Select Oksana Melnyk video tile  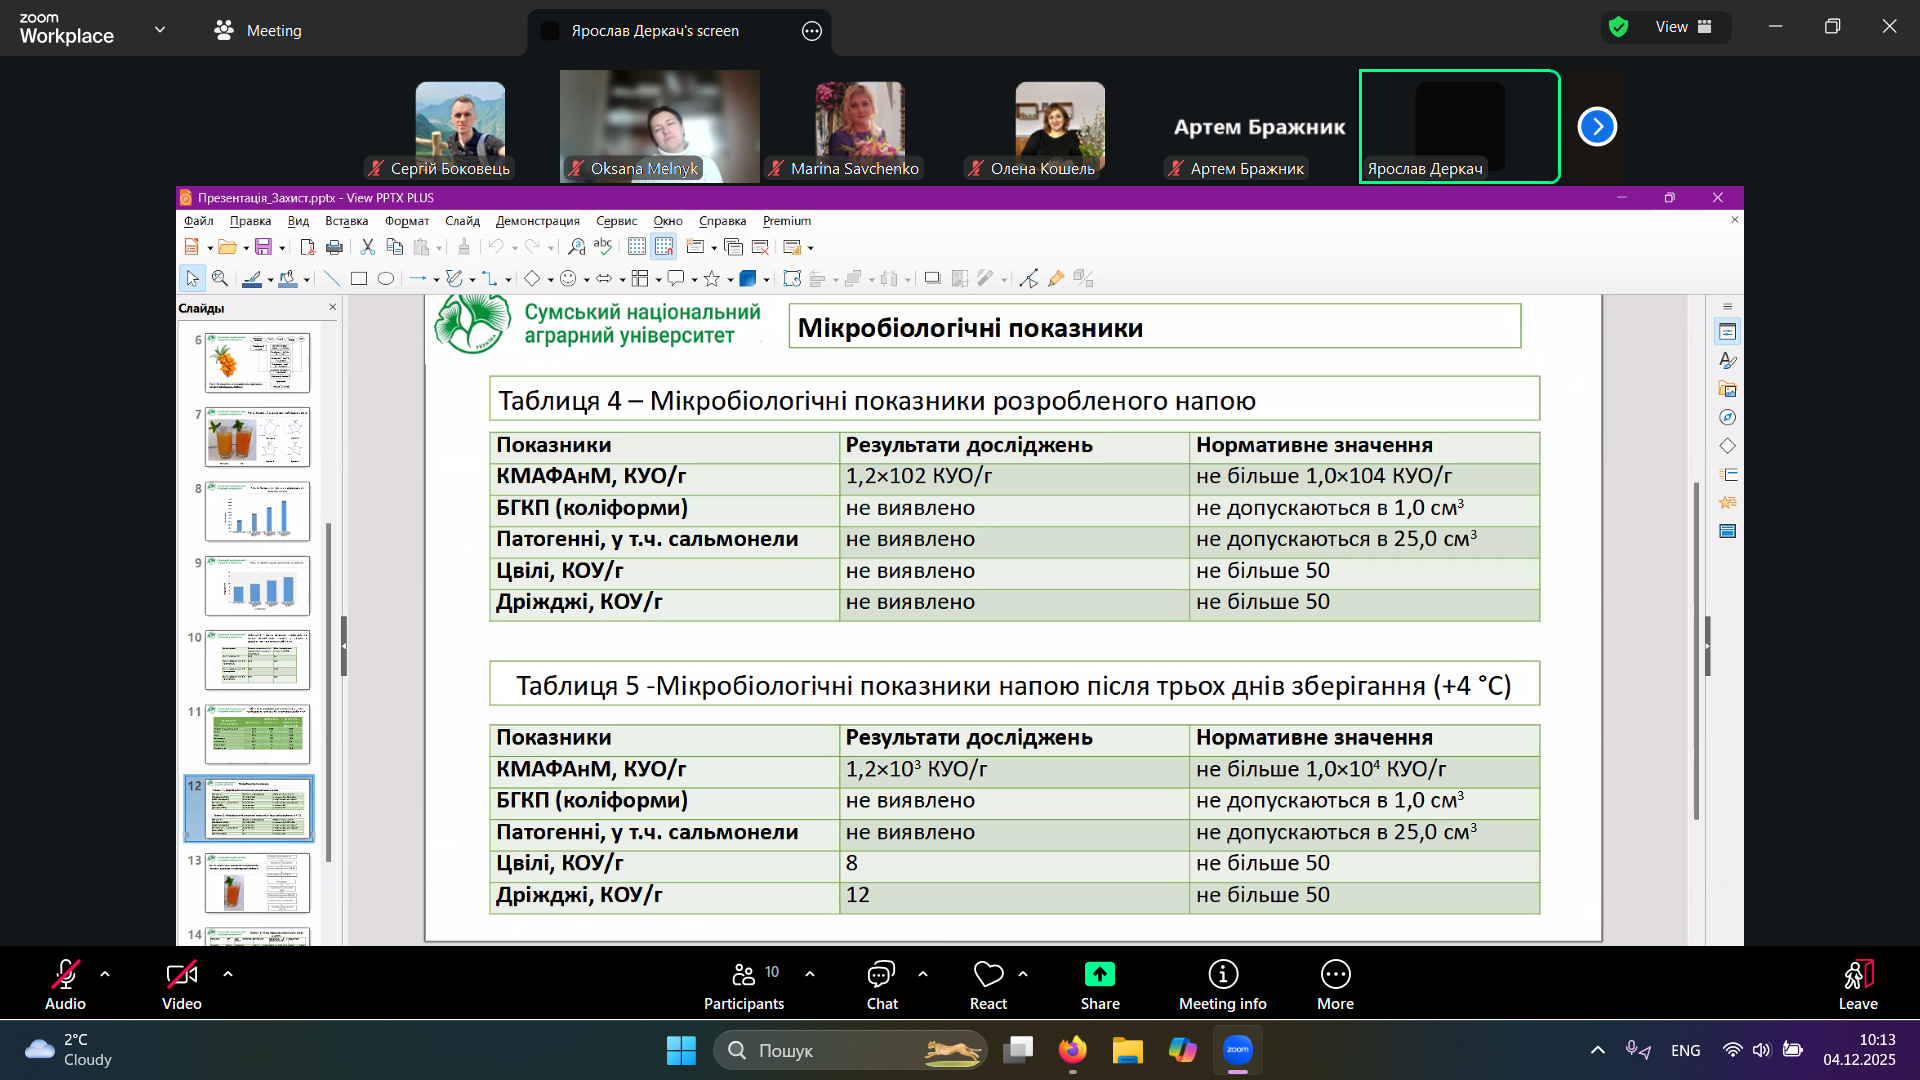pyautogui.click(x=659, y=125)
